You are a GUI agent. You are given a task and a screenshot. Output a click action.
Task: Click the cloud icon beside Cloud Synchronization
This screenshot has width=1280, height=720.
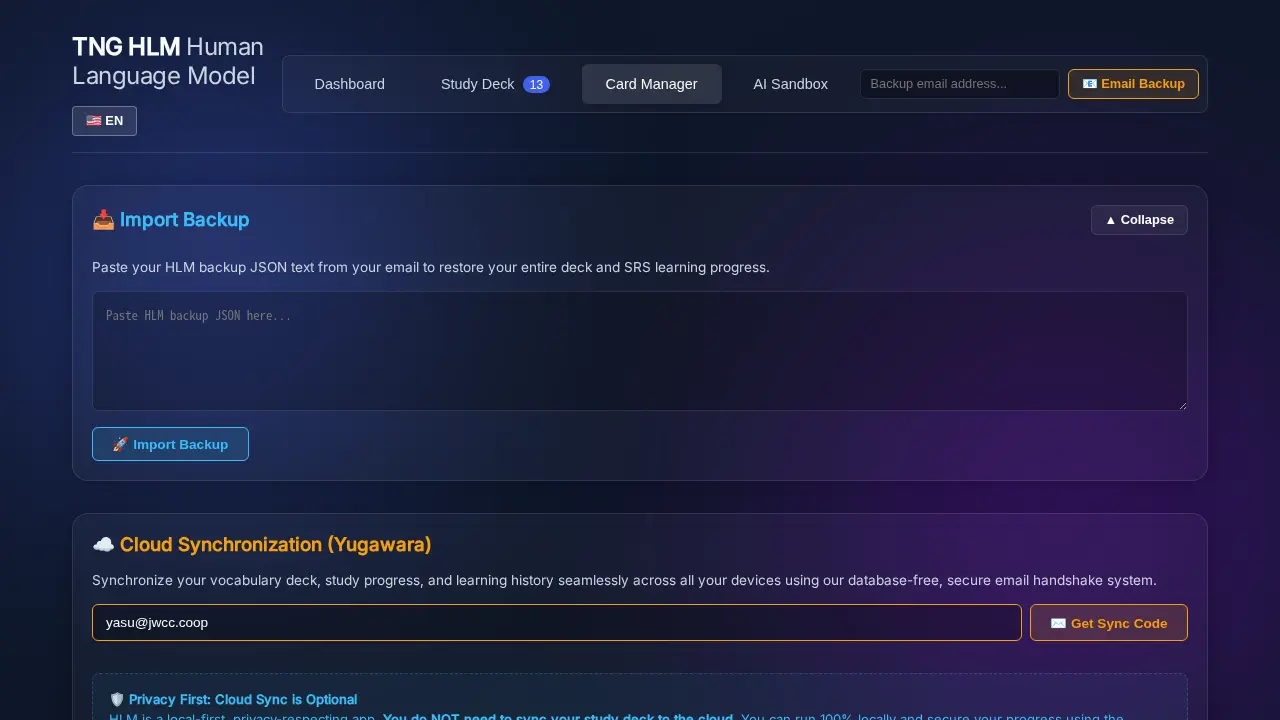click(103, 545)
